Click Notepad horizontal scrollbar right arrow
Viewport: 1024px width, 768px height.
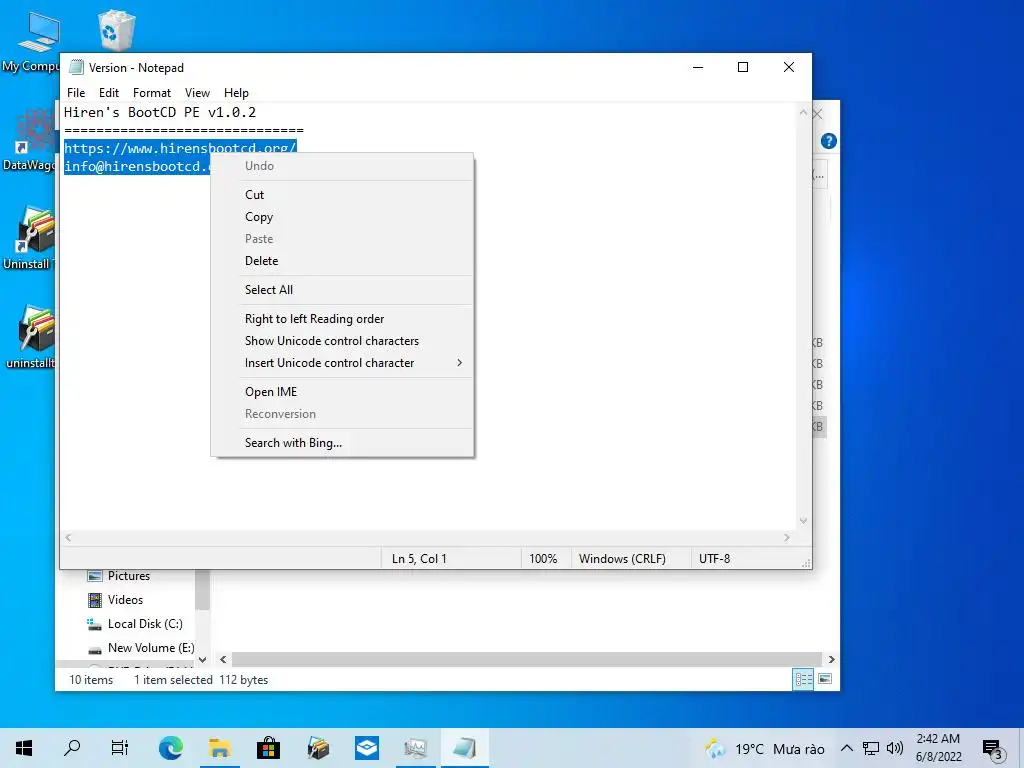point(787,537)
